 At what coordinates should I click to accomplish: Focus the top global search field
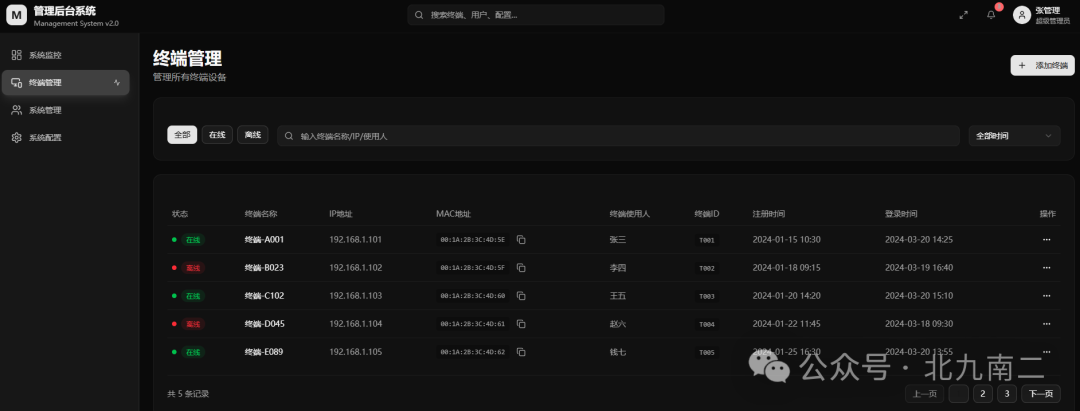(535, 14)
